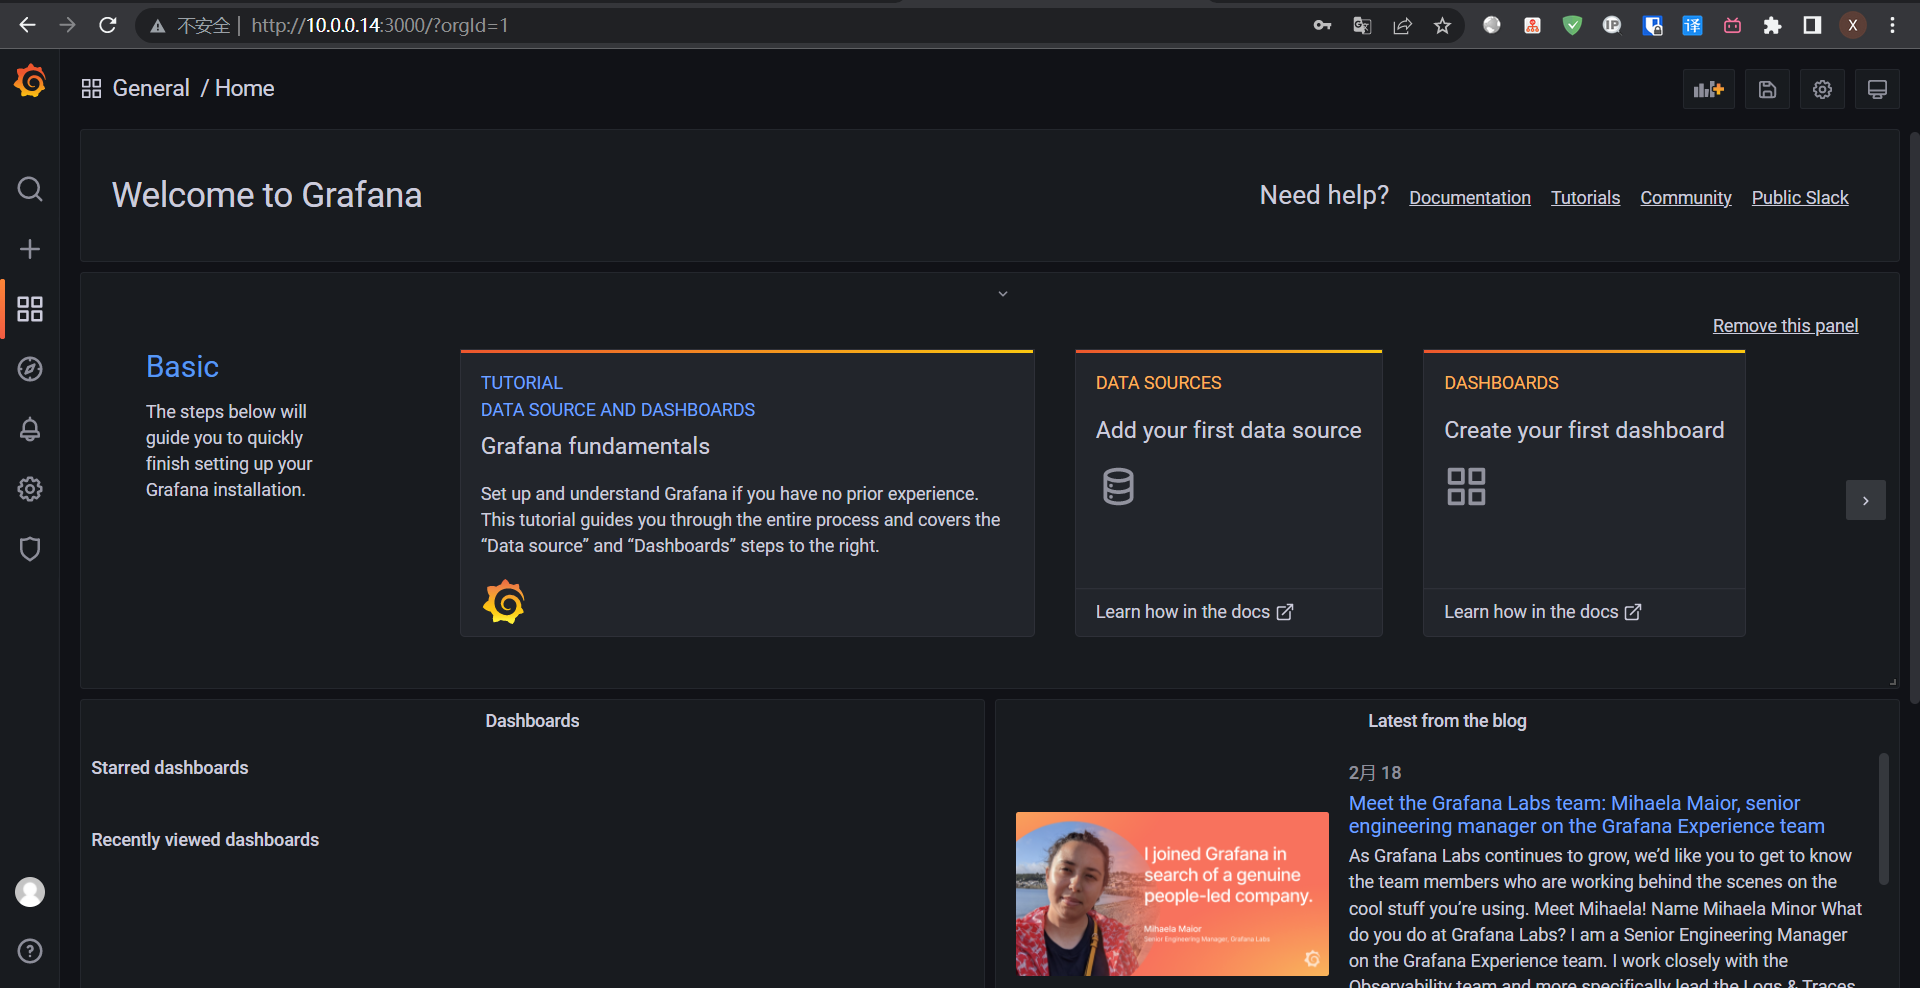Screen dimensions: 1920x988
Task: Open the browser three-dot menu
Action: [1892, 26]
